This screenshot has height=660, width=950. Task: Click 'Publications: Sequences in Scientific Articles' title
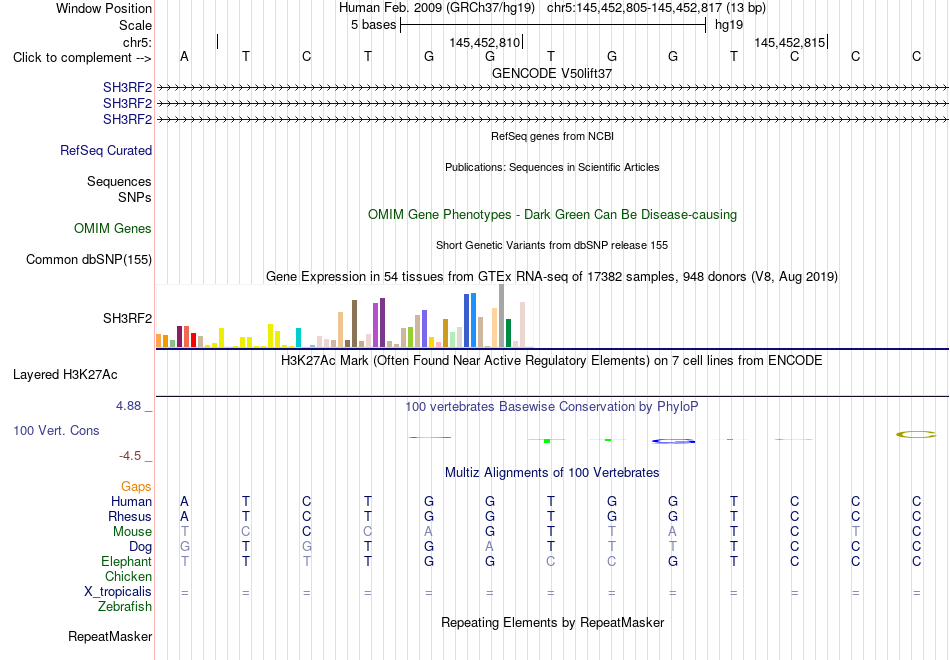(552, 167)
